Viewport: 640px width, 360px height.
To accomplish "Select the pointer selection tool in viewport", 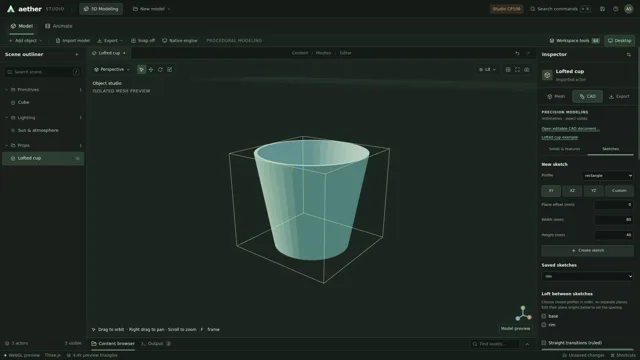I will [141, 69].
